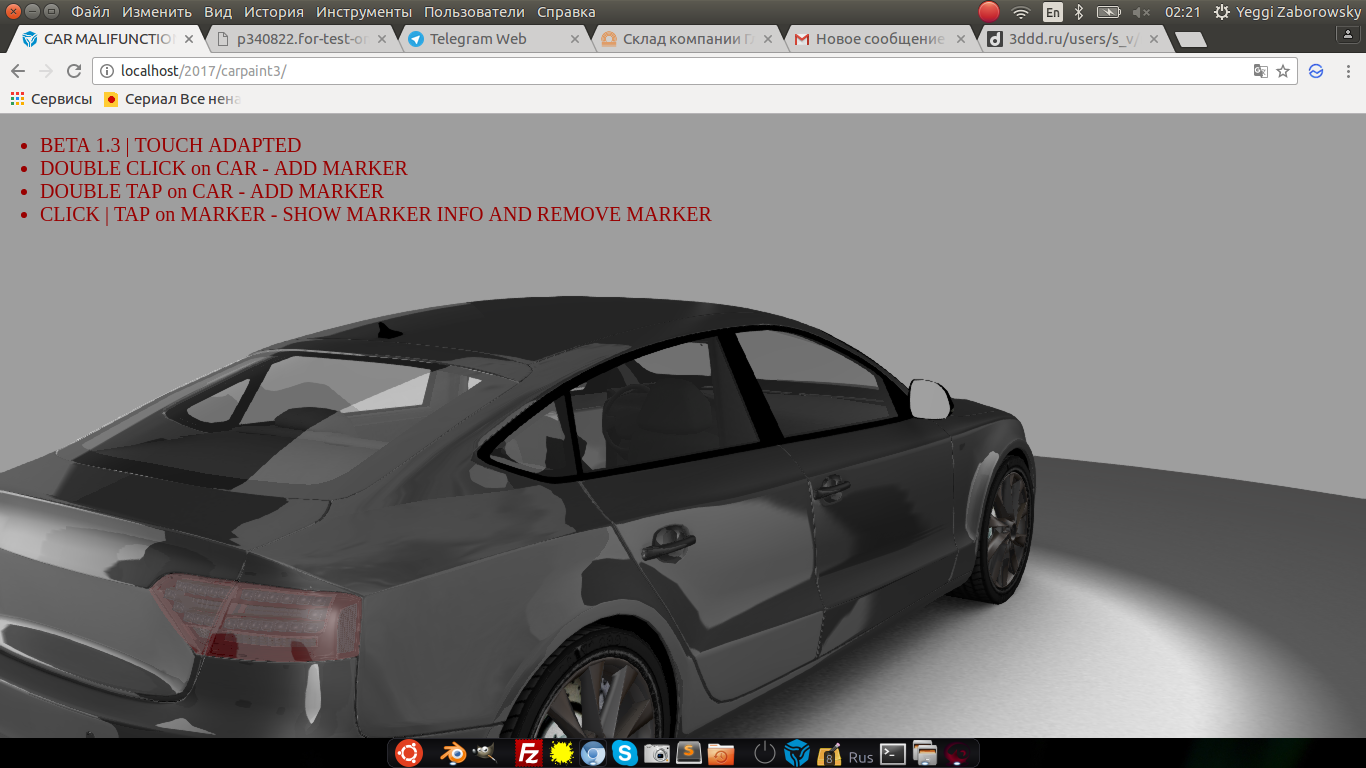Open the Wi-Fi network indicator
Viewport: 1366px width, 768px height.
(1021, 12)
